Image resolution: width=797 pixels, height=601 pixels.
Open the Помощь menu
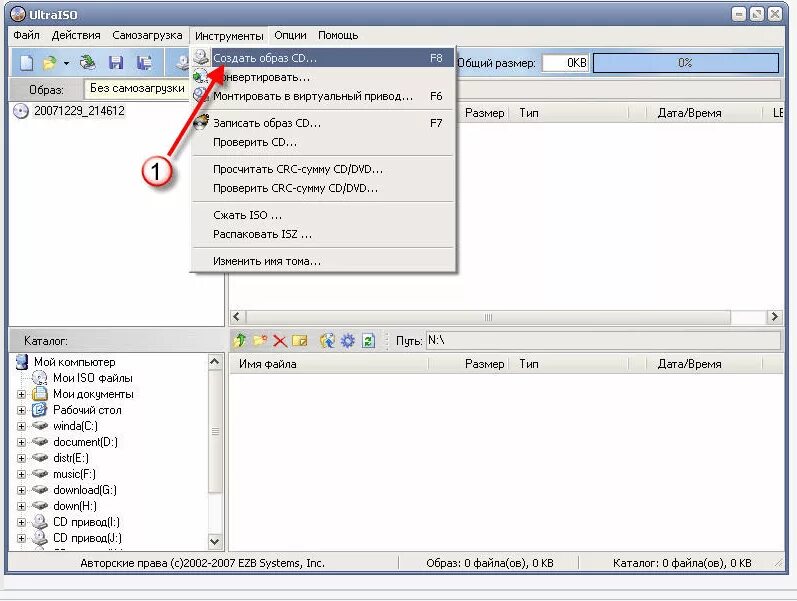coord(338,35)
